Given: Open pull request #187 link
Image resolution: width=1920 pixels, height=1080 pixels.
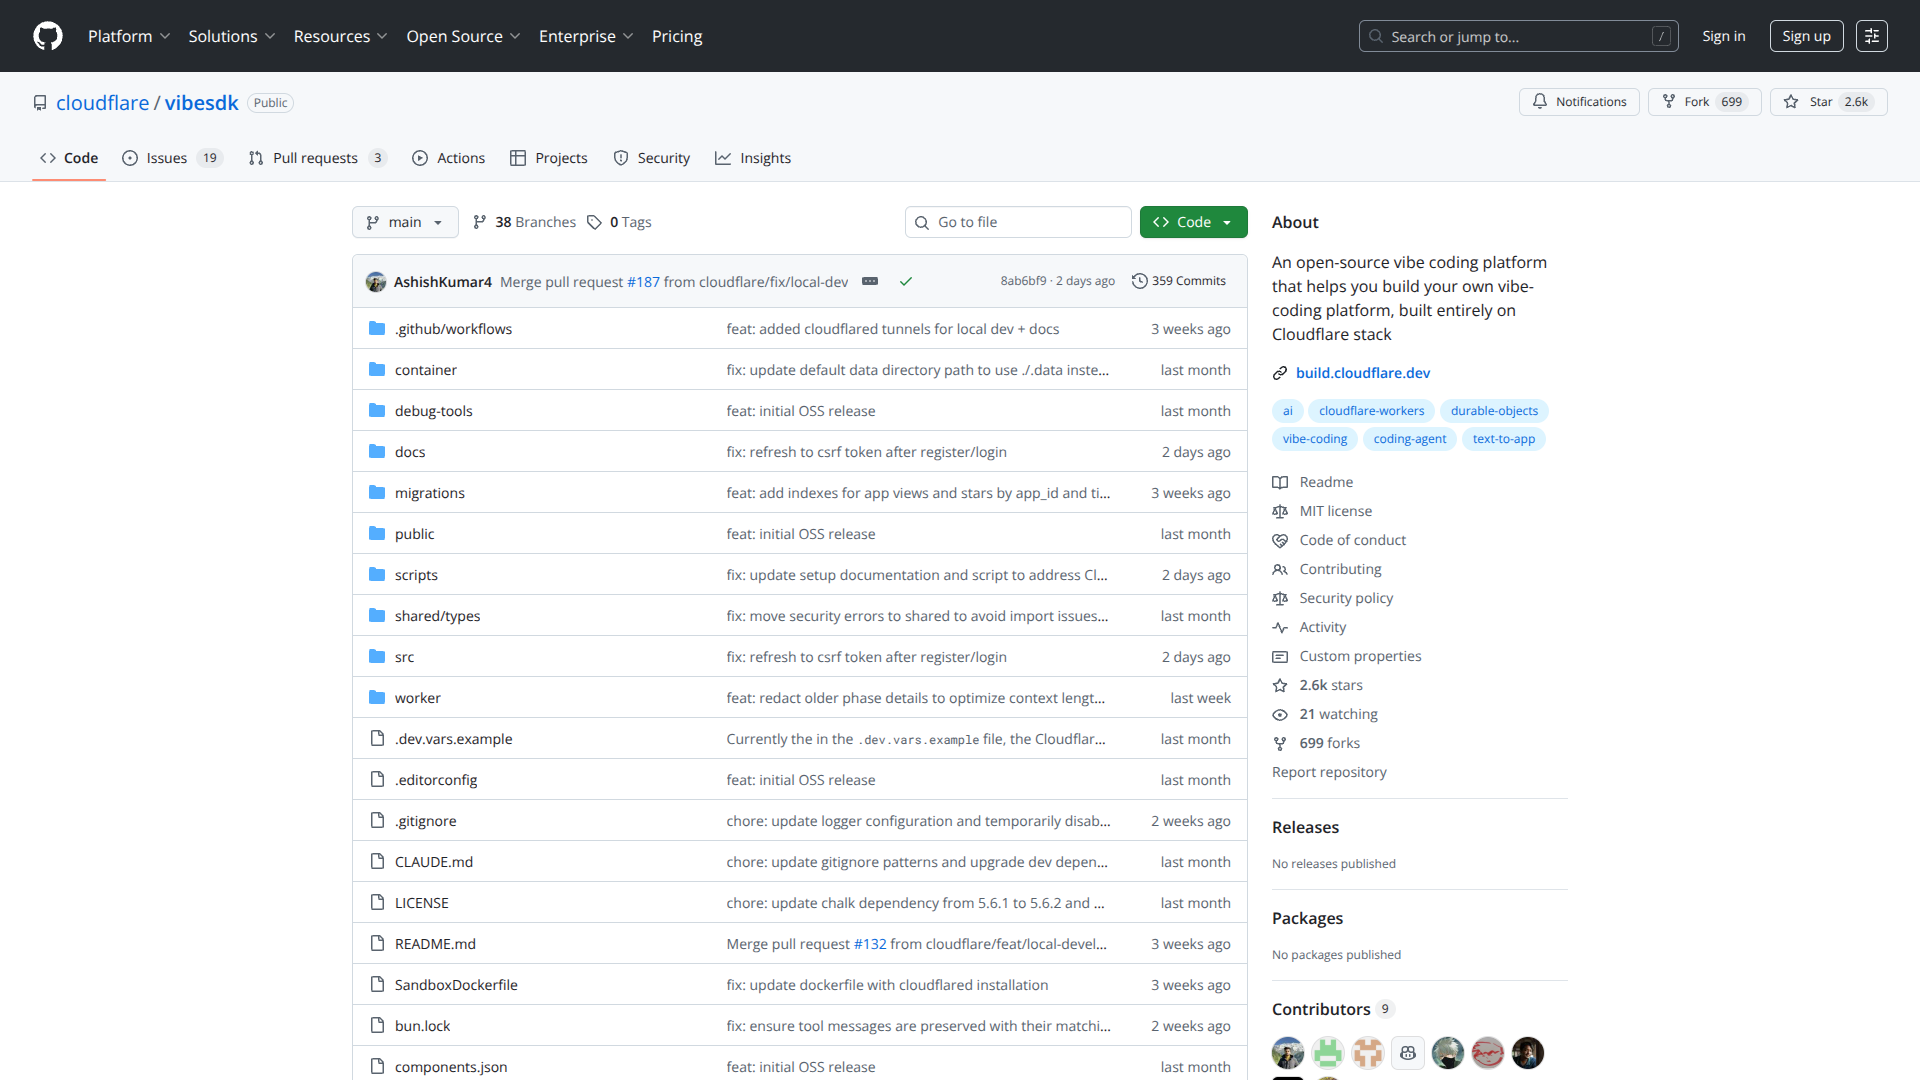Looking at the screenshot, I should [643, 281].
